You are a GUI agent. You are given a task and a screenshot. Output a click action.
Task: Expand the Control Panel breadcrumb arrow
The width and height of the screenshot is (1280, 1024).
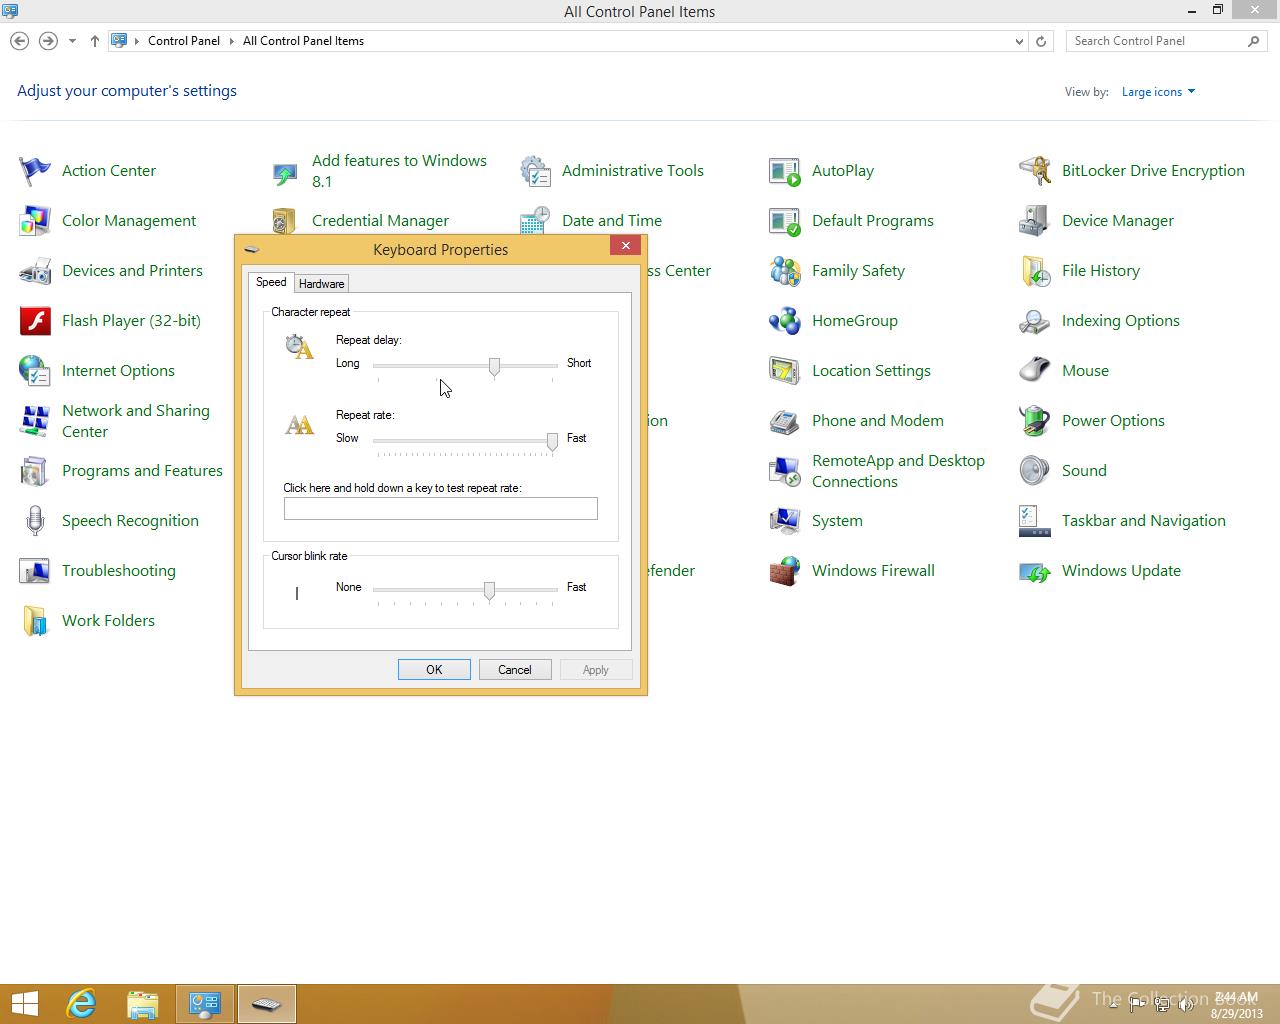click(231, 41)
